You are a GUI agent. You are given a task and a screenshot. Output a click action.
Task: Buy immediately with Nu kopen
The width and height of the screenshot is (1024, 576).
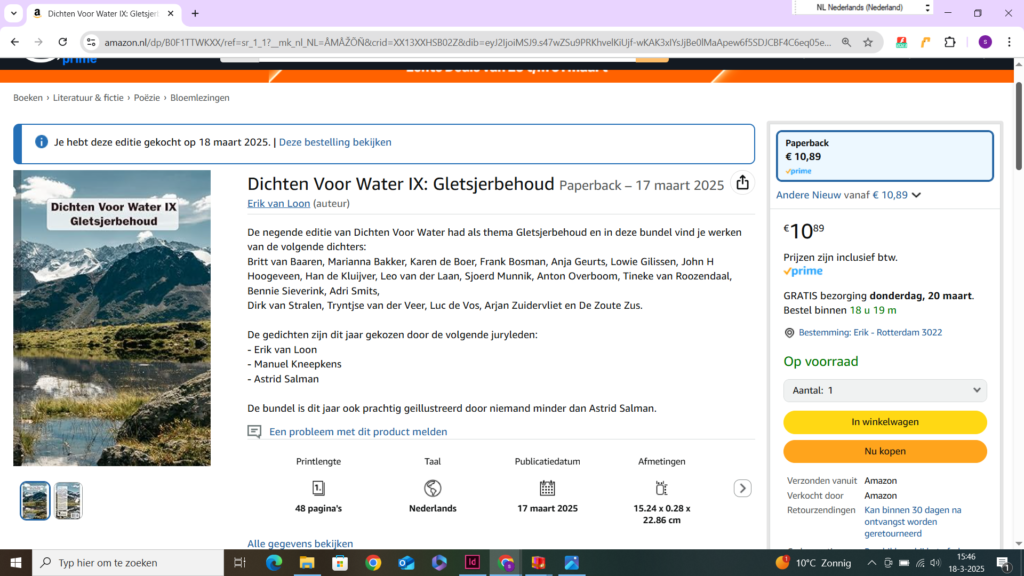[885, 451]
